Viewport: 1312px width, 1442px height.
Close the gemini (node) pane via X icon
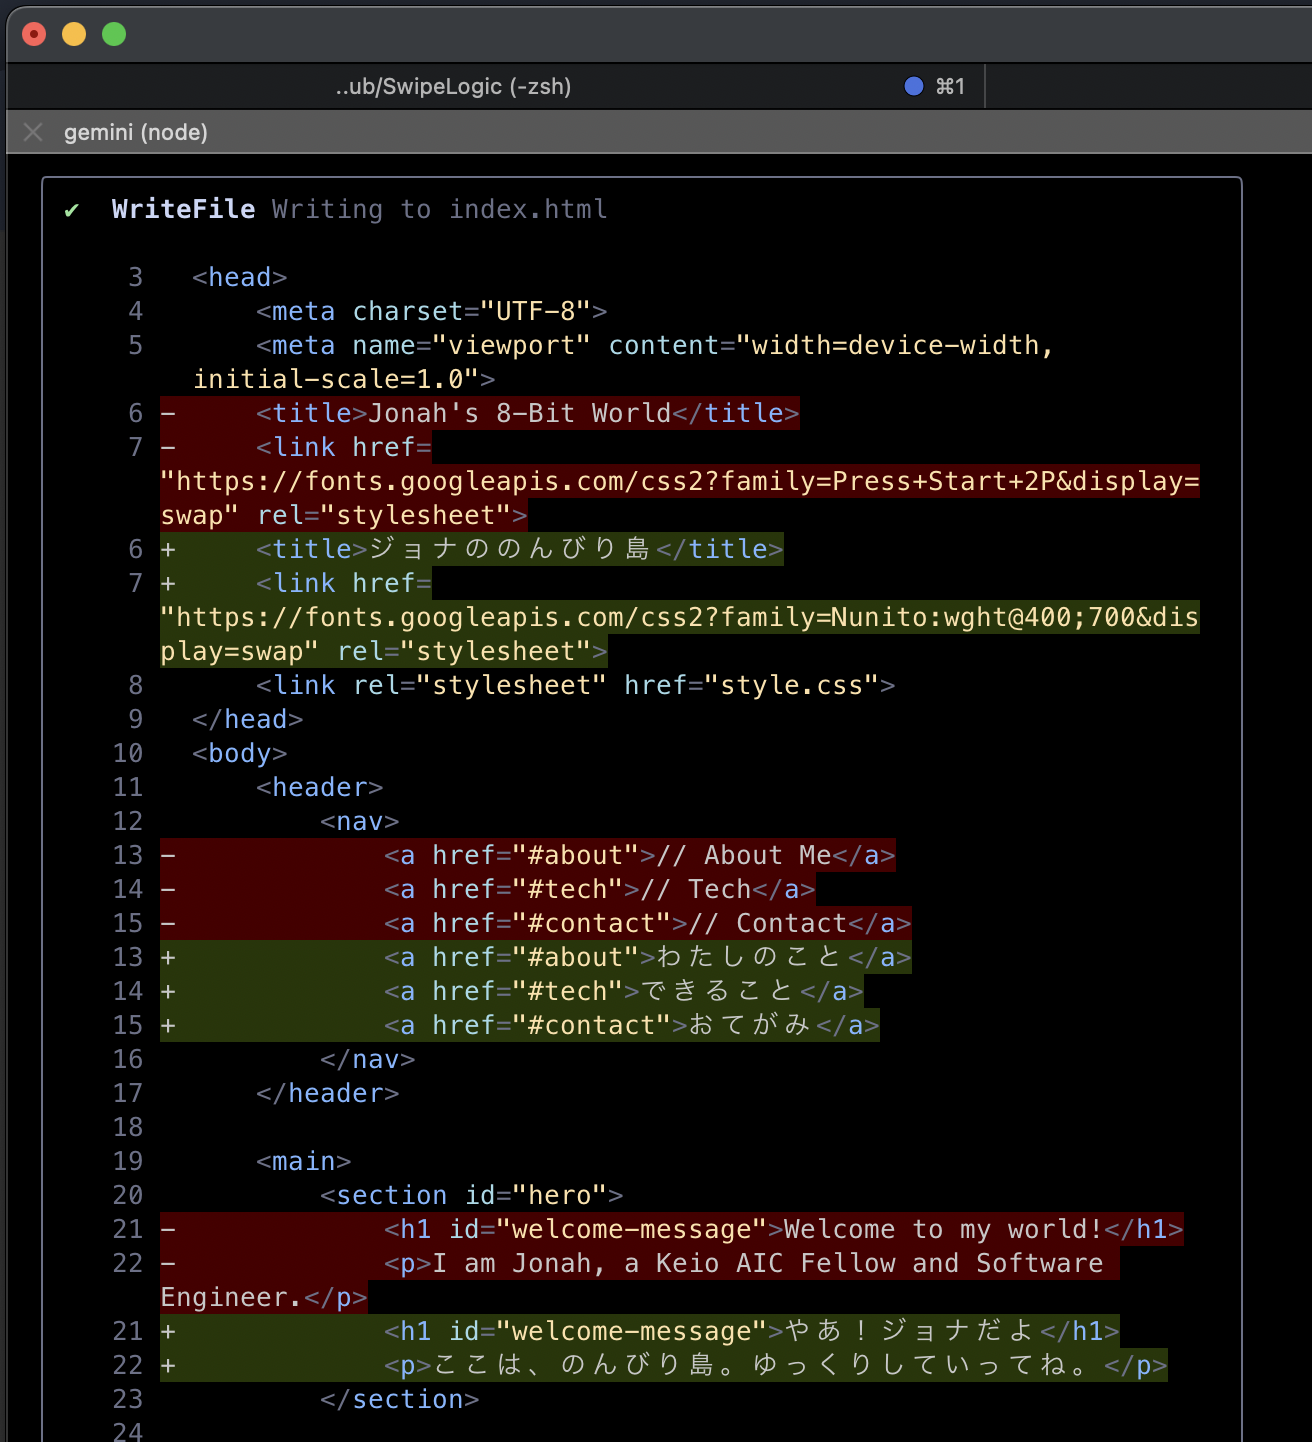33,132
